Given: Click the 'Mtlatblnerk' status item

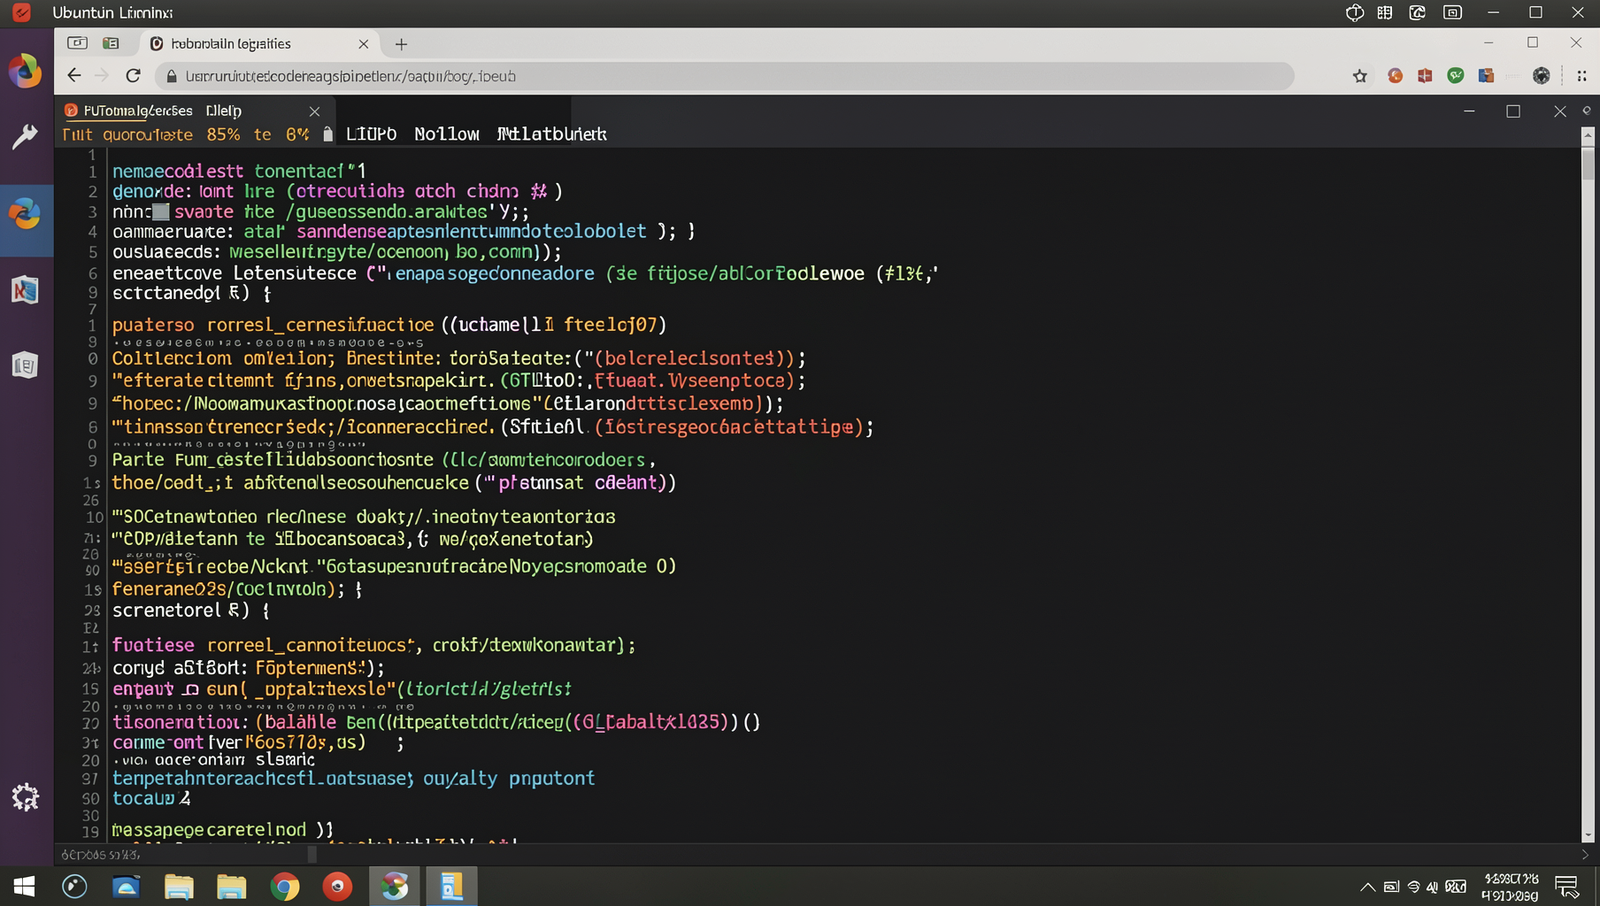Looking at the screenshot, I should click(552, 134).
